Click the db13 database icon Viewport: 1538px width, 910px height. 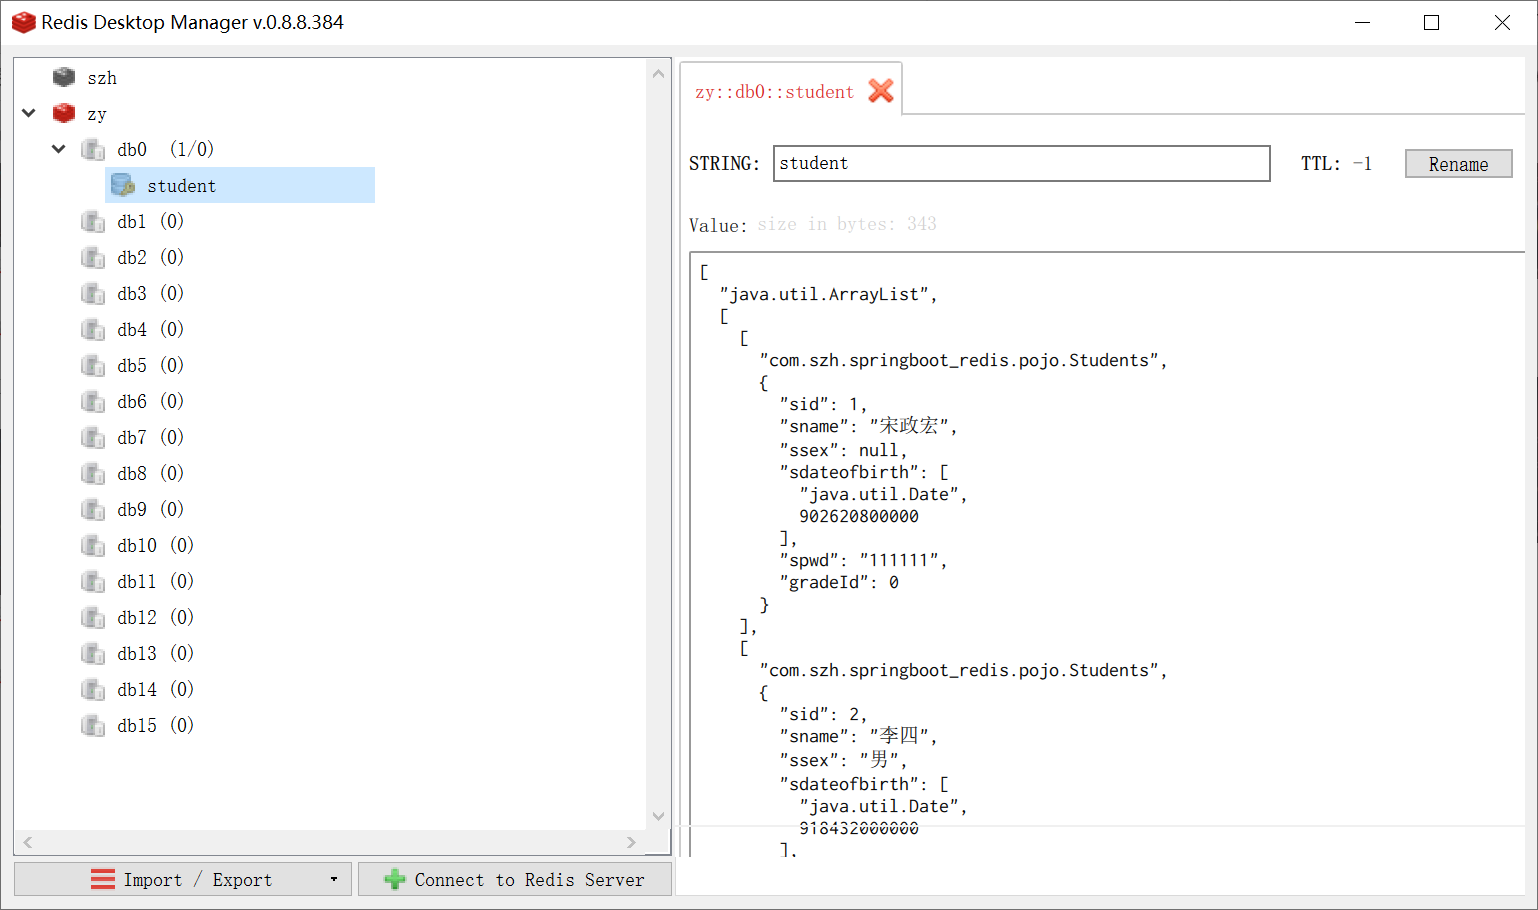click(x=93, y=653)
